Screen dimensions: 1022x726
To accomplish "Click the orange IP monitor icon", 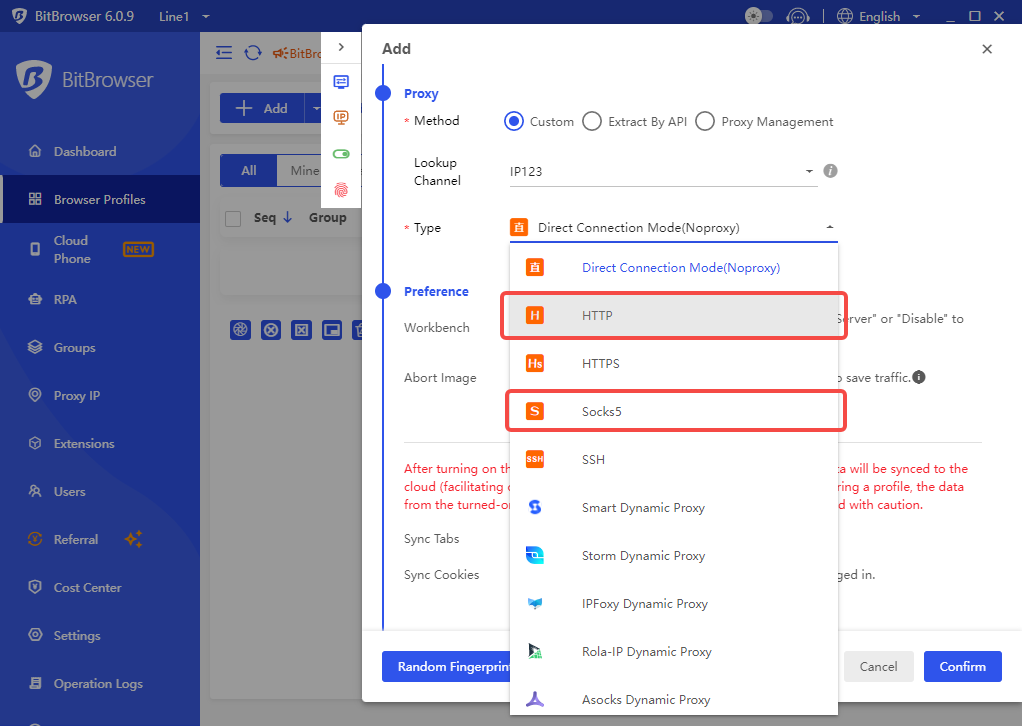I will click(341, 117).
